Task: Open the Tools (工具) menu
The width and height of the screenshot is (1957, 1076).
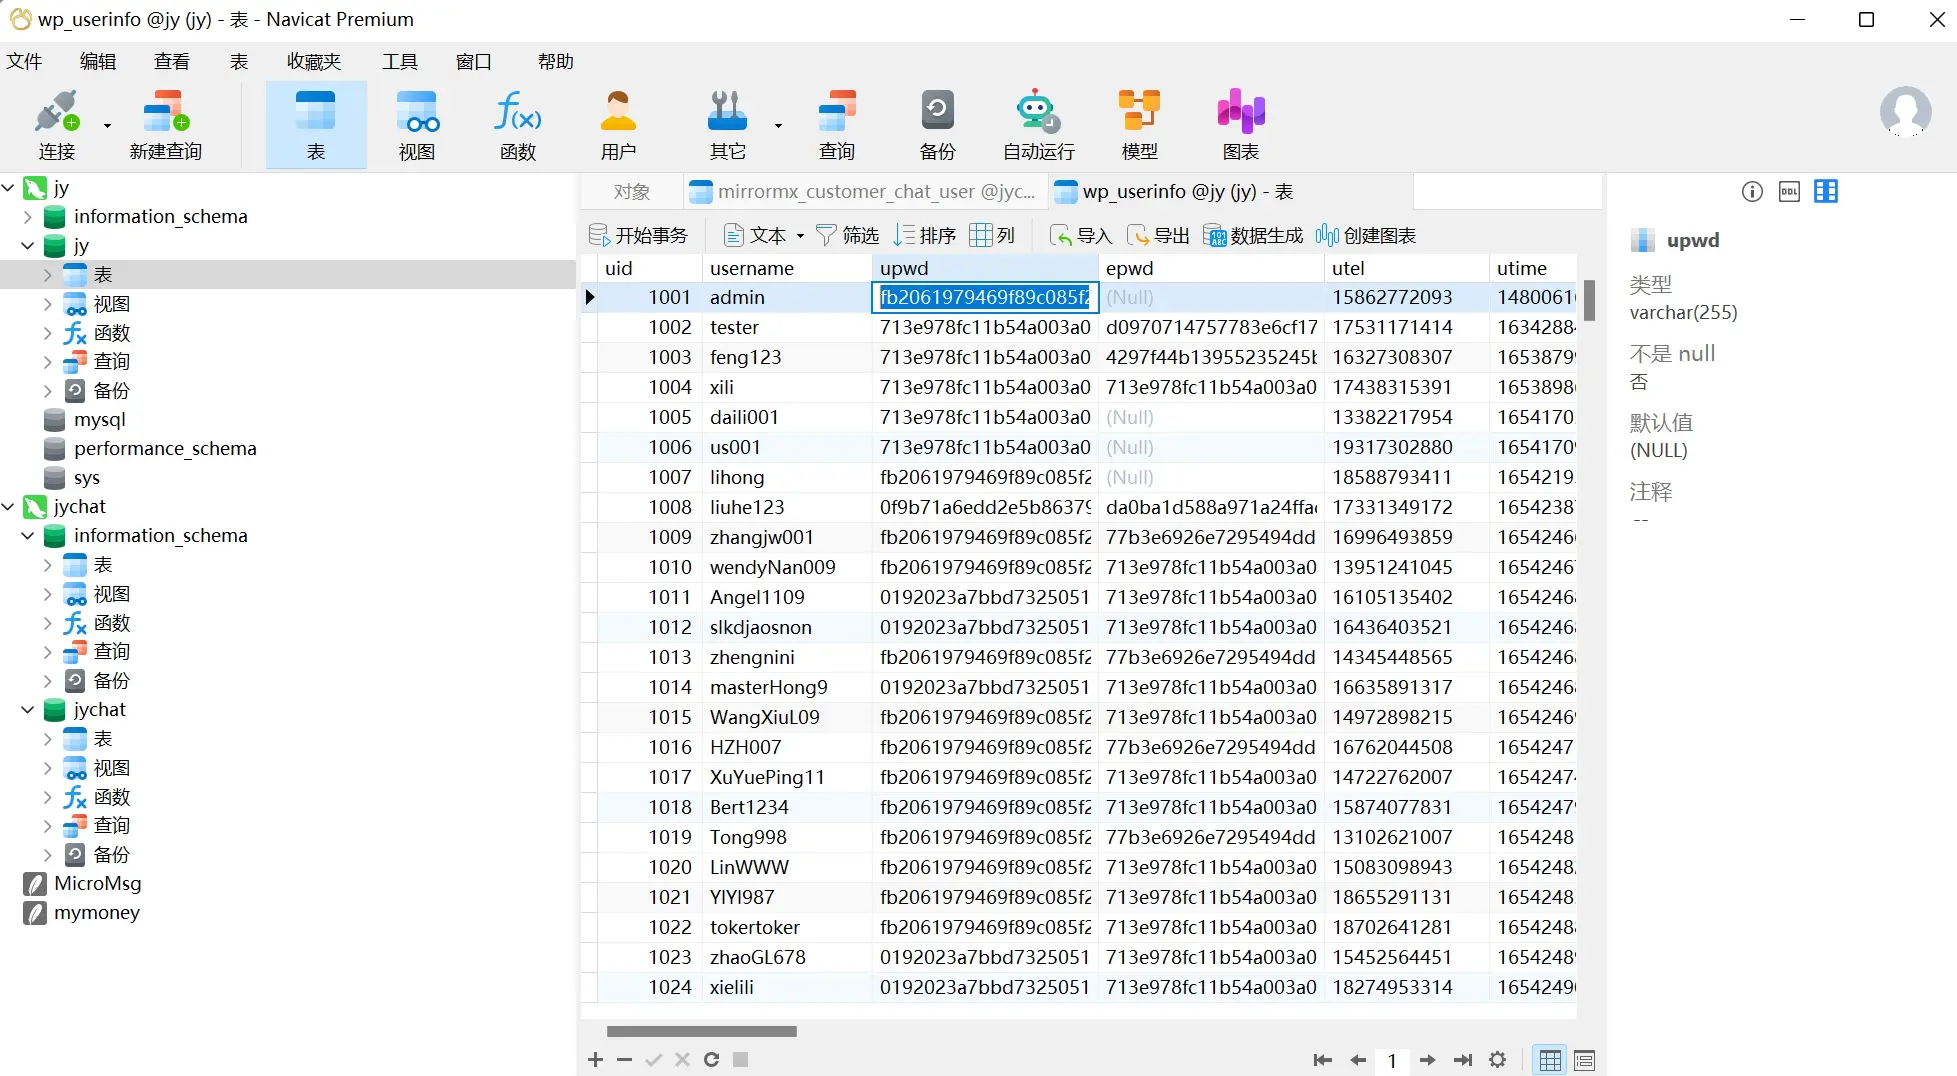Action: [x=399, y=62]
